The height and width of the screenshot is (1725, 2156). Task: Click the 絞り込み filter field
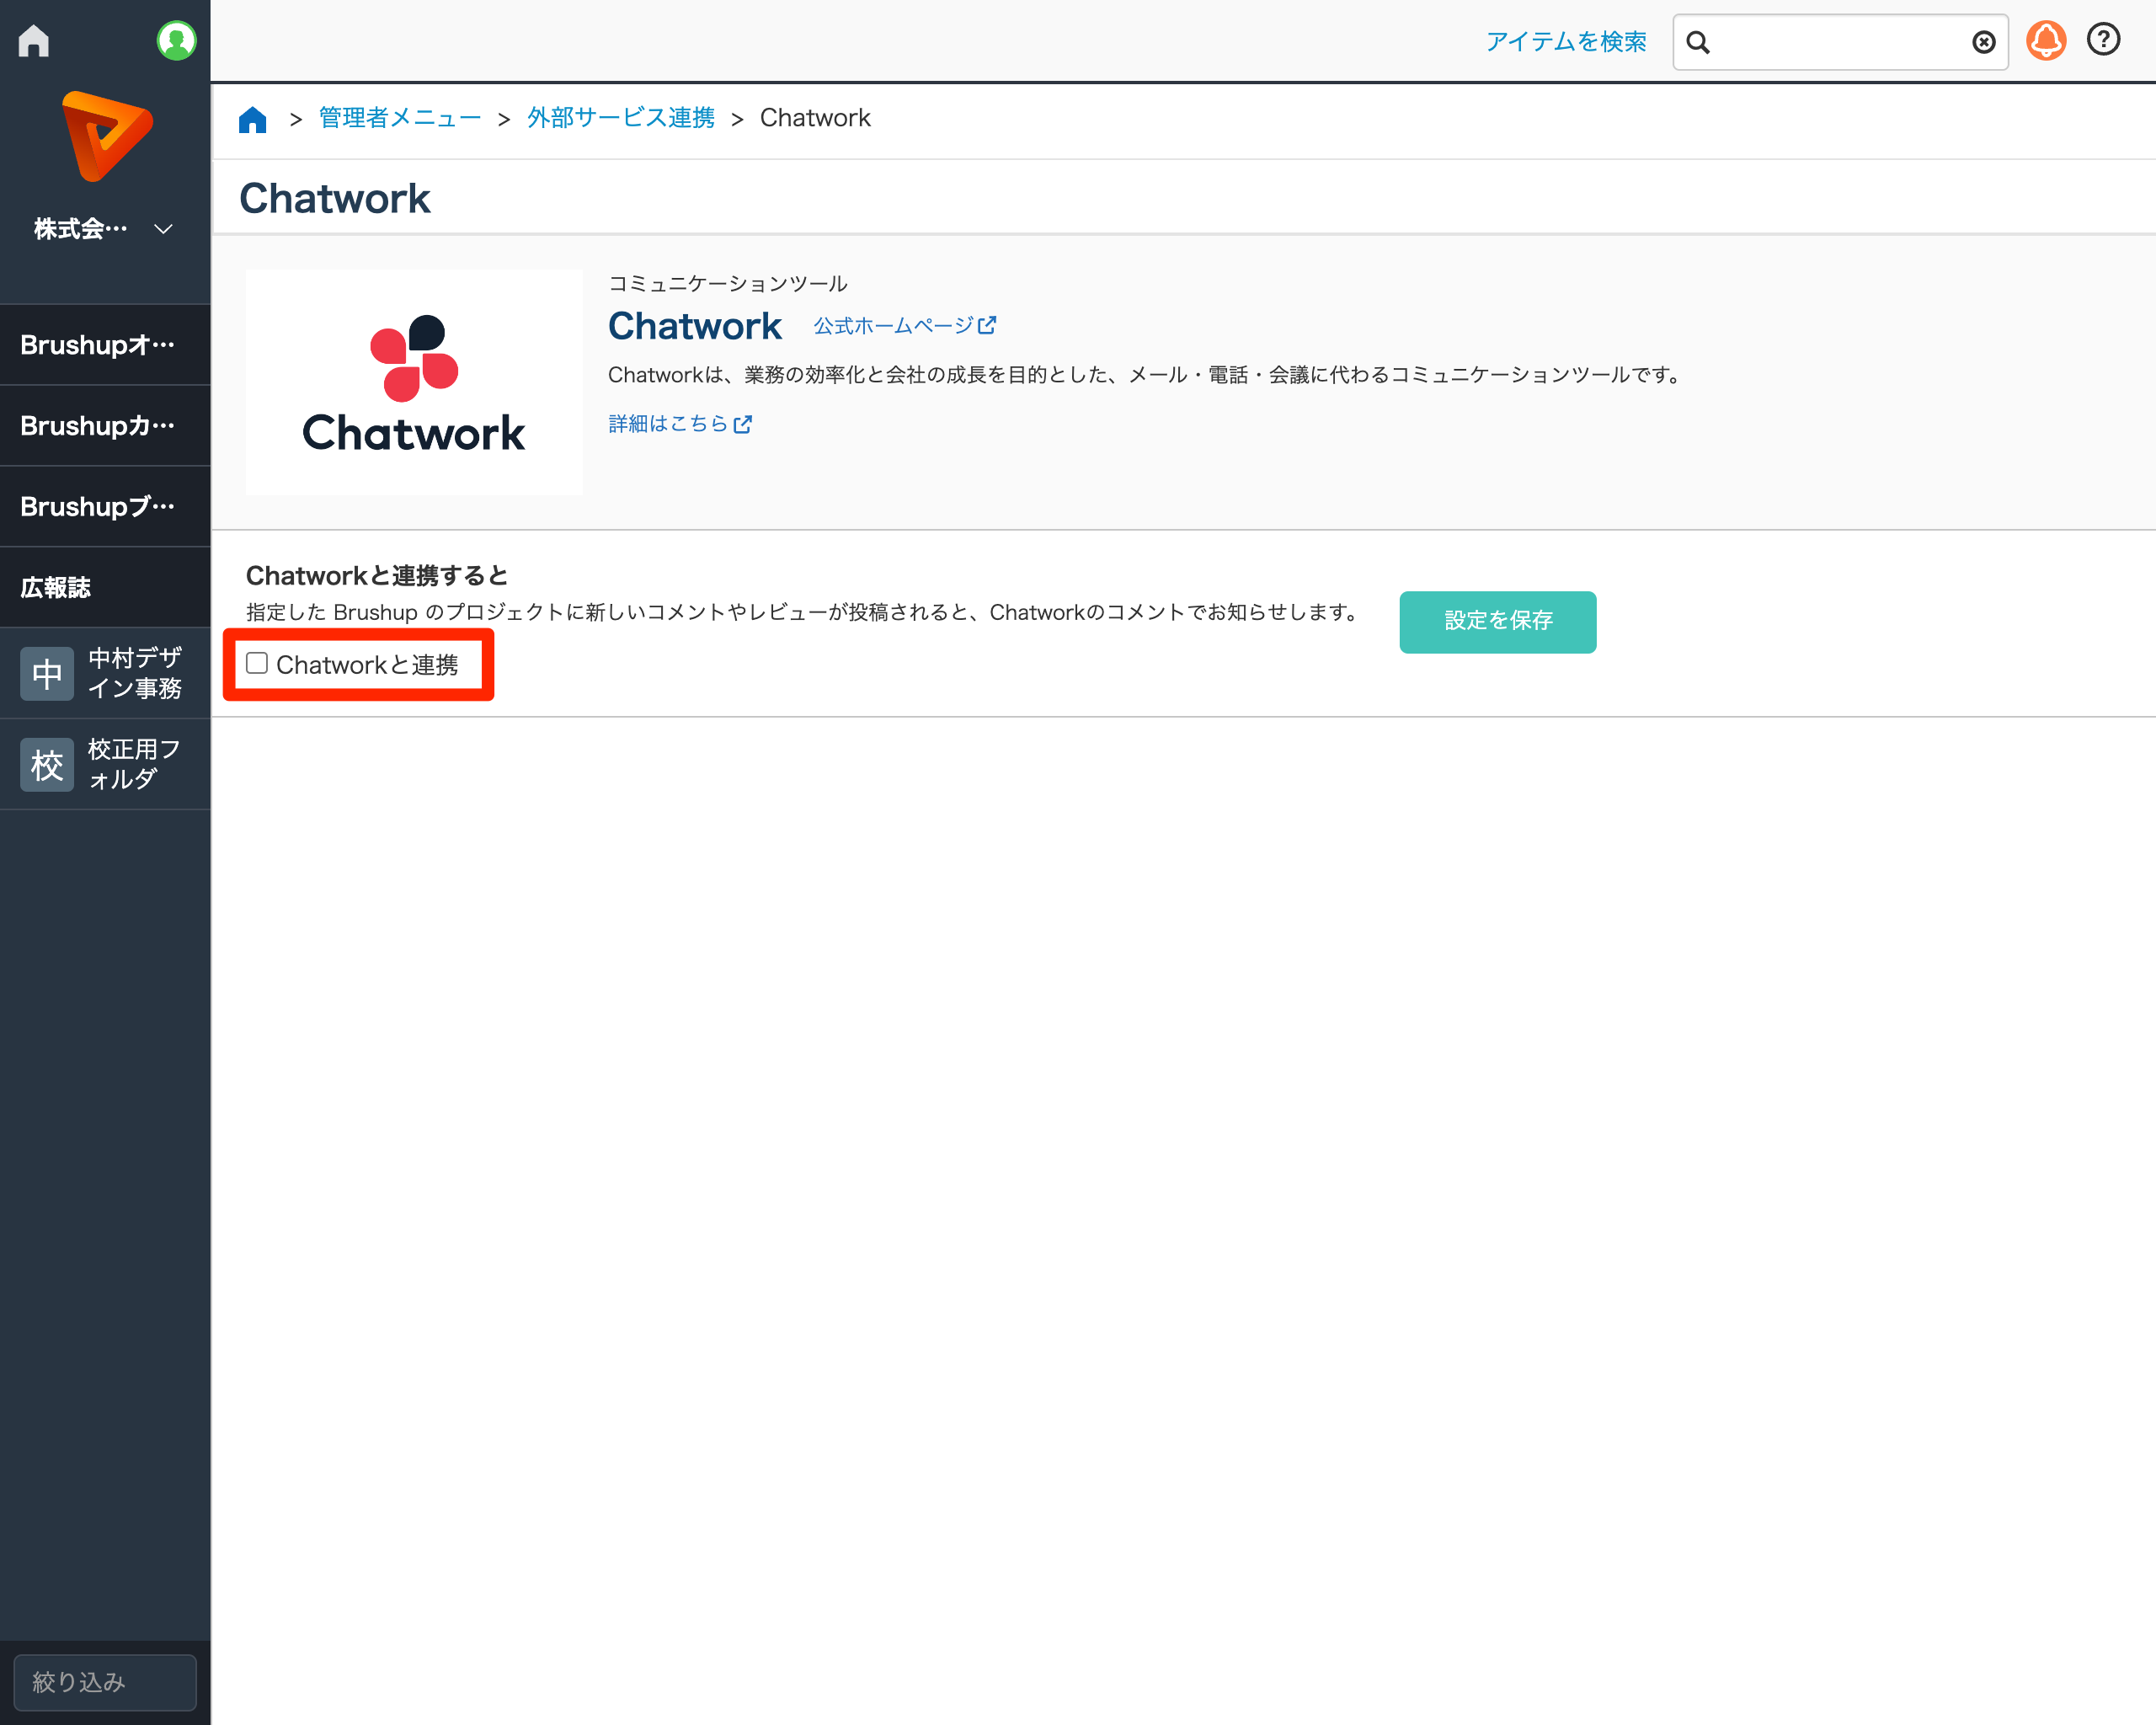click(x=105, y=1682)
